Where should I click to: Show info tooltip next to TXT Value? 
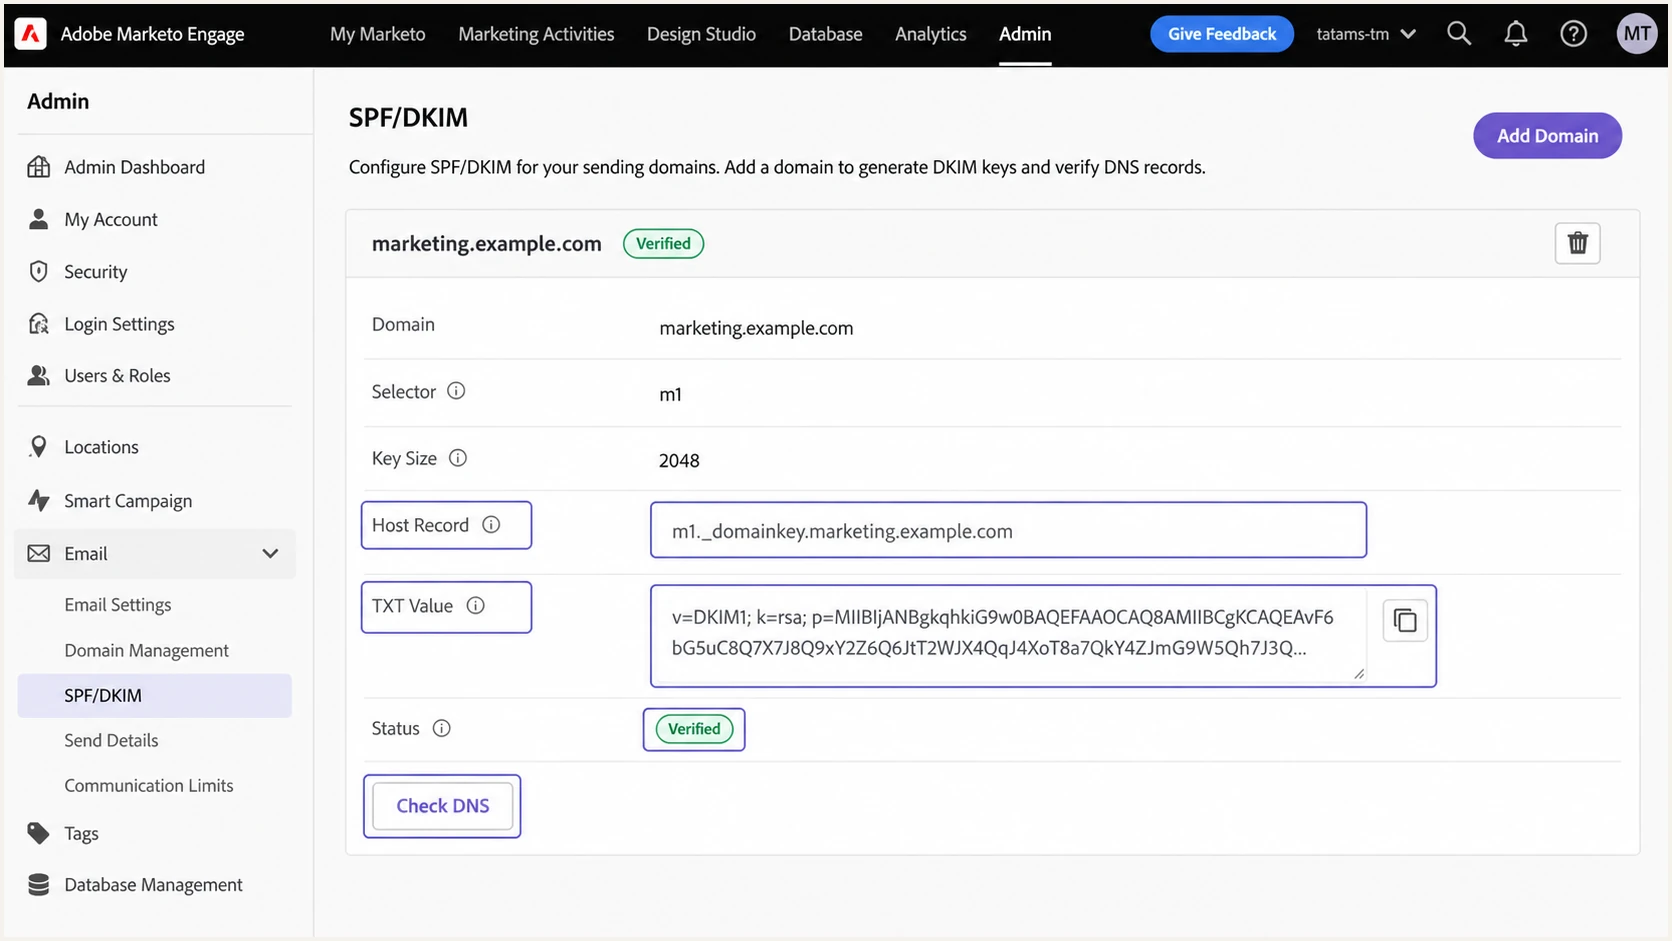point(476,606)
